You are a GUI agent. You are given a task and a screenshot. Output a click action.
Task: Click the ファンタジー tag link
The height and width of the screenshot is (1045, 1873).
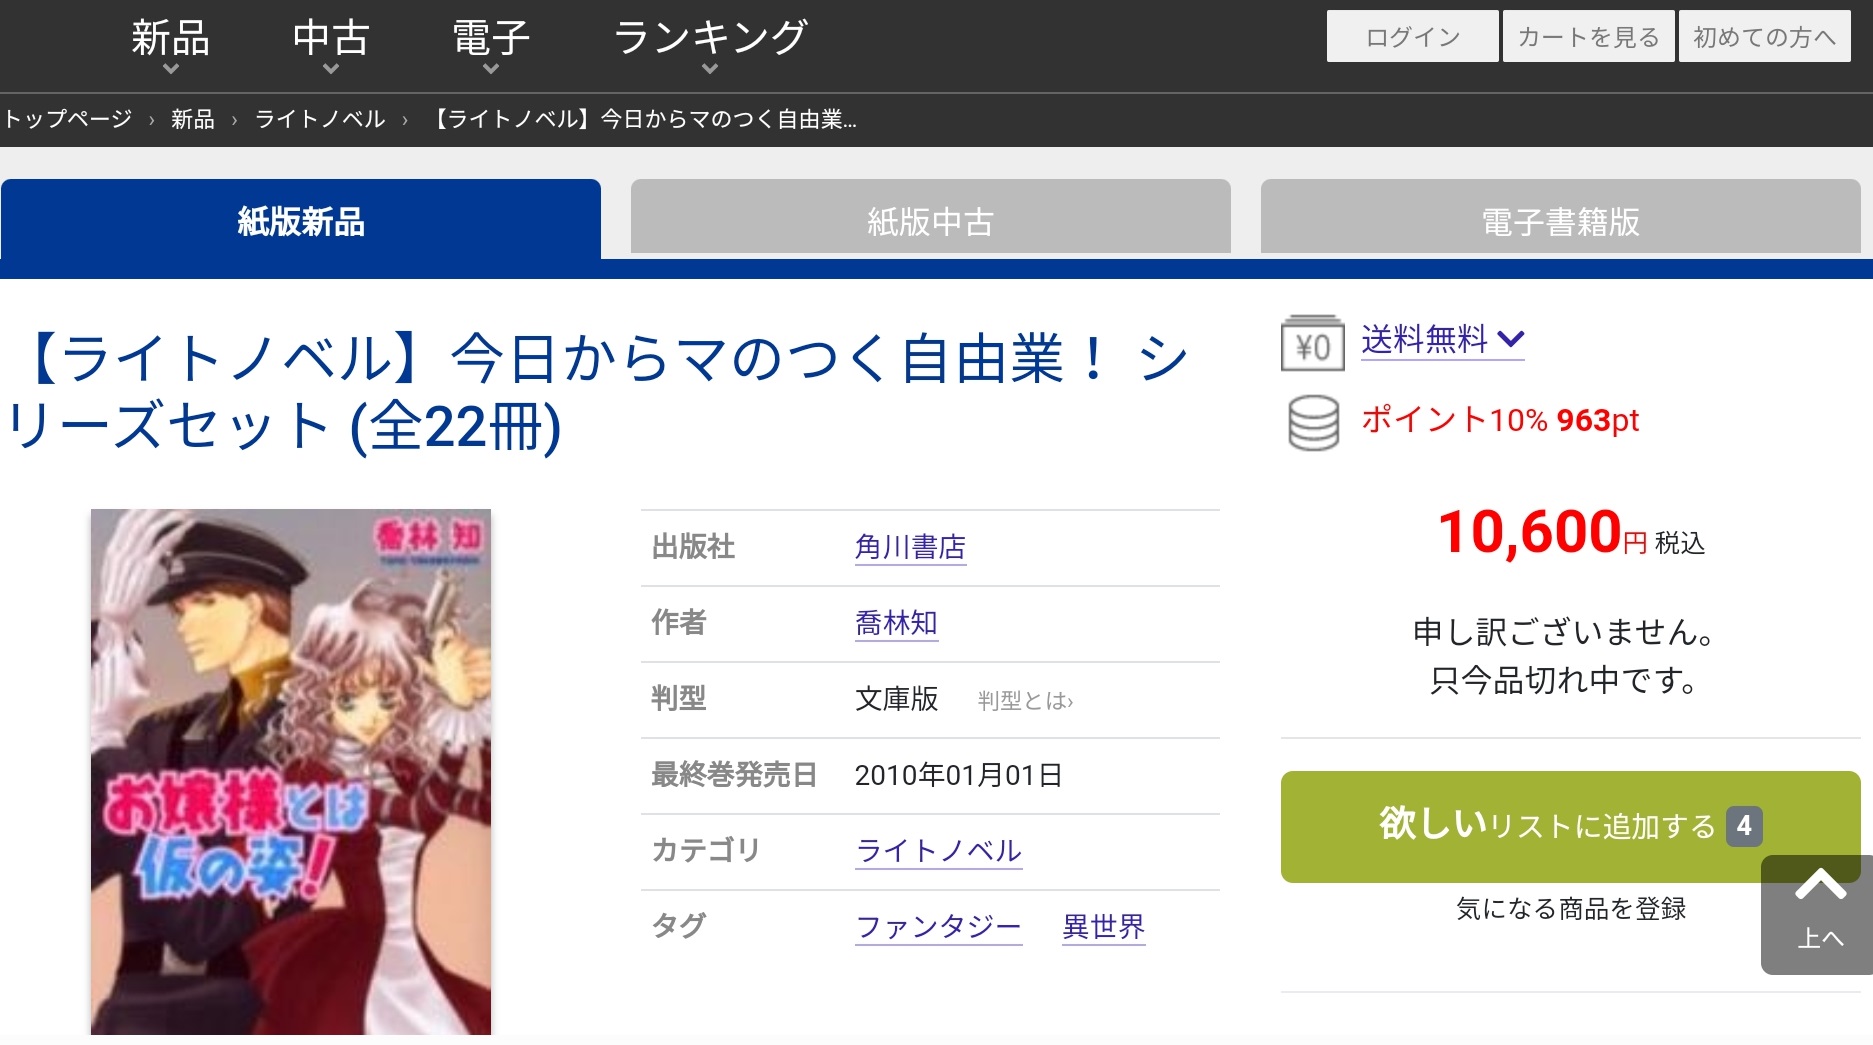coord(938,927)
